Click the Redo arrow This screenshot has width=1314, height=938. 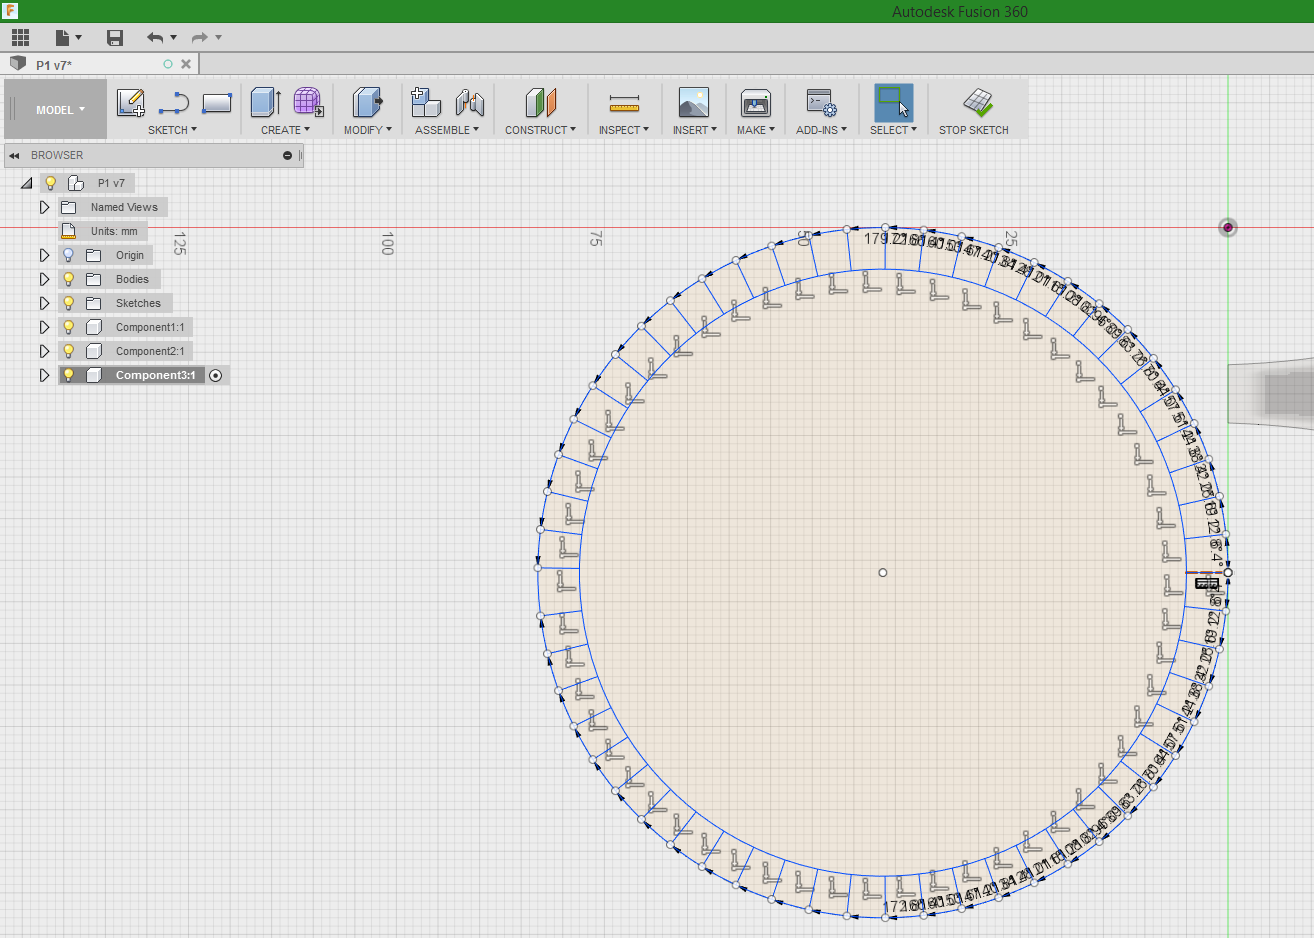tap(200, 38)
